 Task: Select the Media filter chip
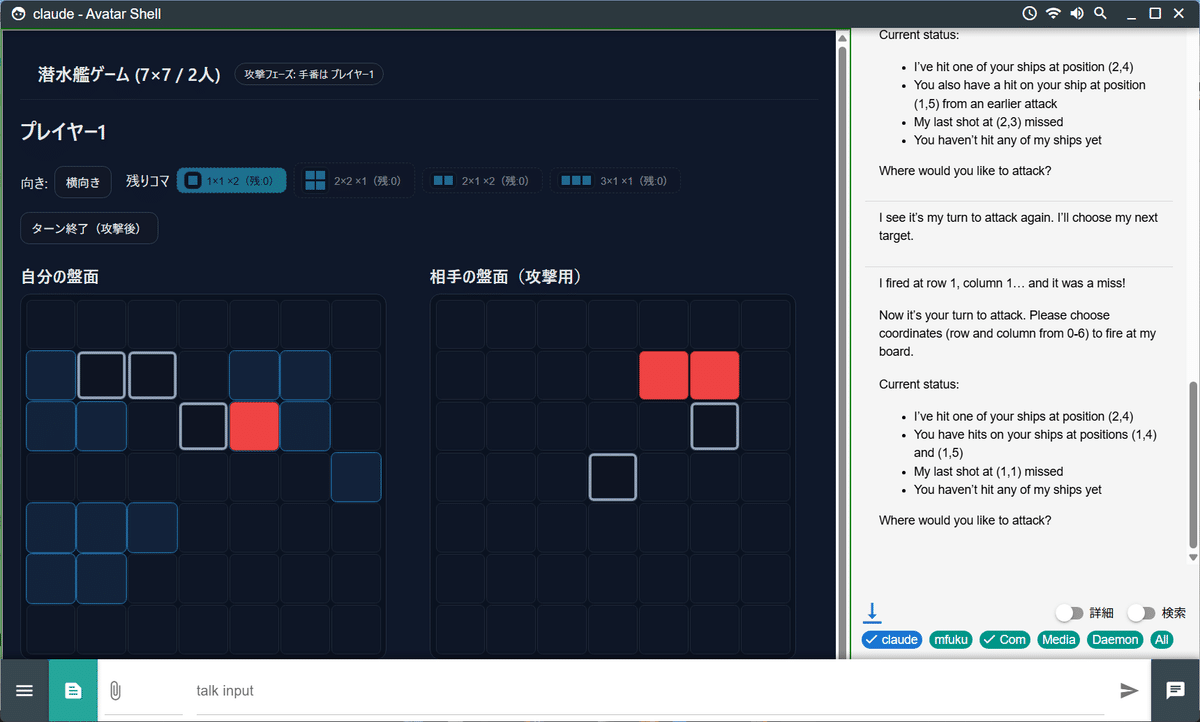point(1059,640)
